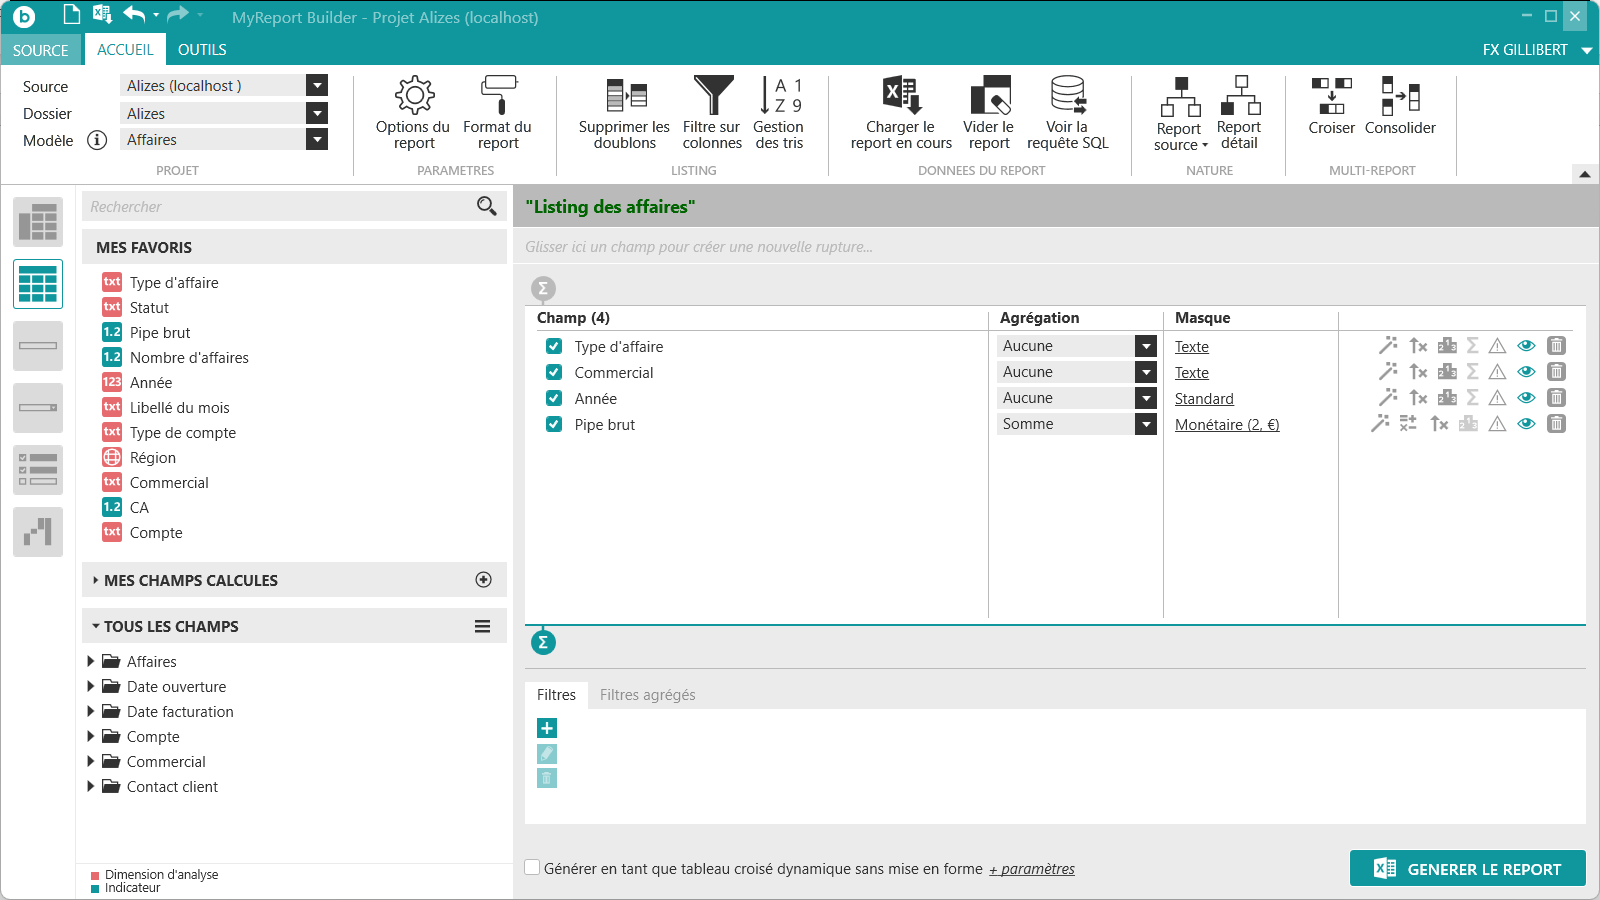The width and height of the screenshot is (1600, 900).
Task: Click the Rechercher search field
Action: [280, 207]
